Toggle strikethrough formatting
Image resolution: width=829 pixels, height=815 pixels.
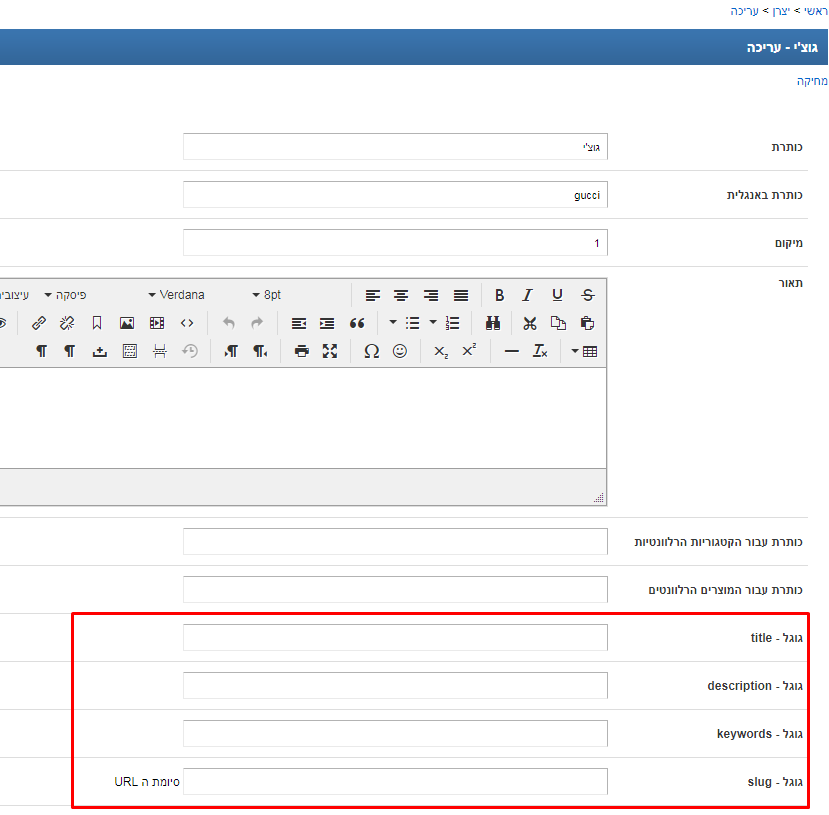pyautogui.click(x=587, y=295)
